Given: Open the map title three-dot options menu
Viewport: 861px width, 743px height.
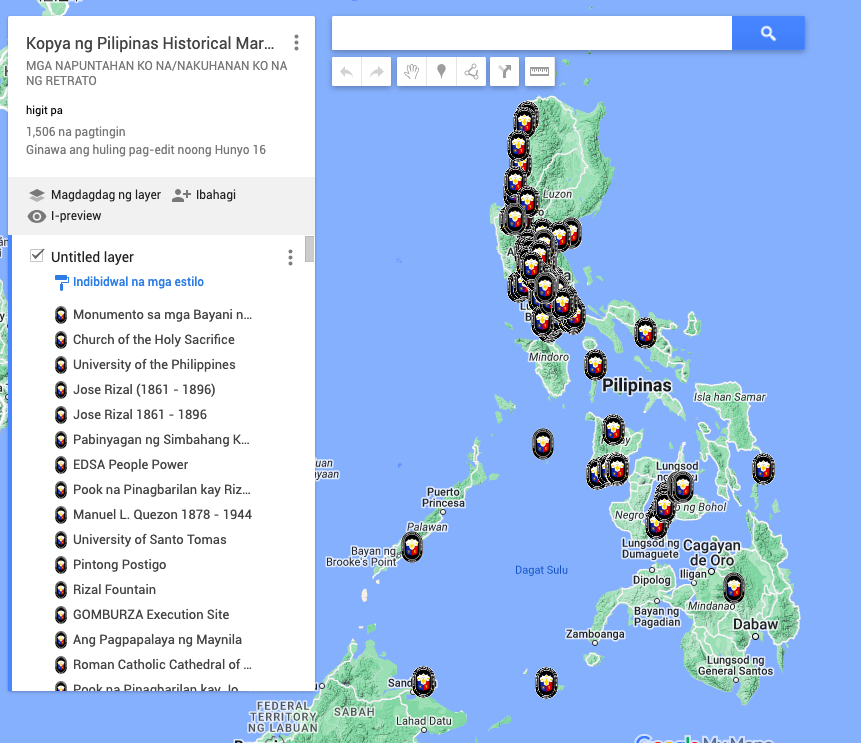Looking at the screenshot, I should click(297, 43).
